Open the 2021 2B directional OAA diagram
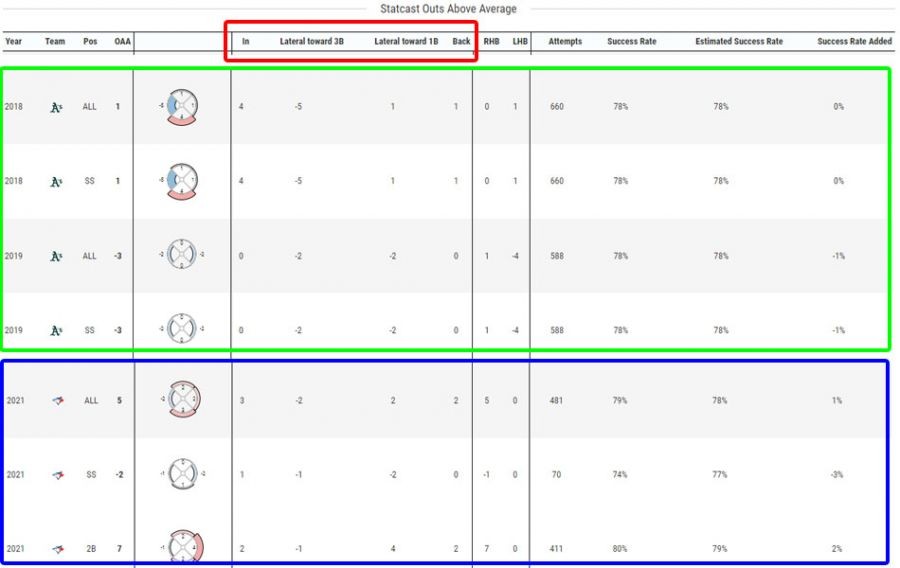Image resolution: width=900 pixels, height=568 pixels. pyautogui.click(x=183, y=546)
